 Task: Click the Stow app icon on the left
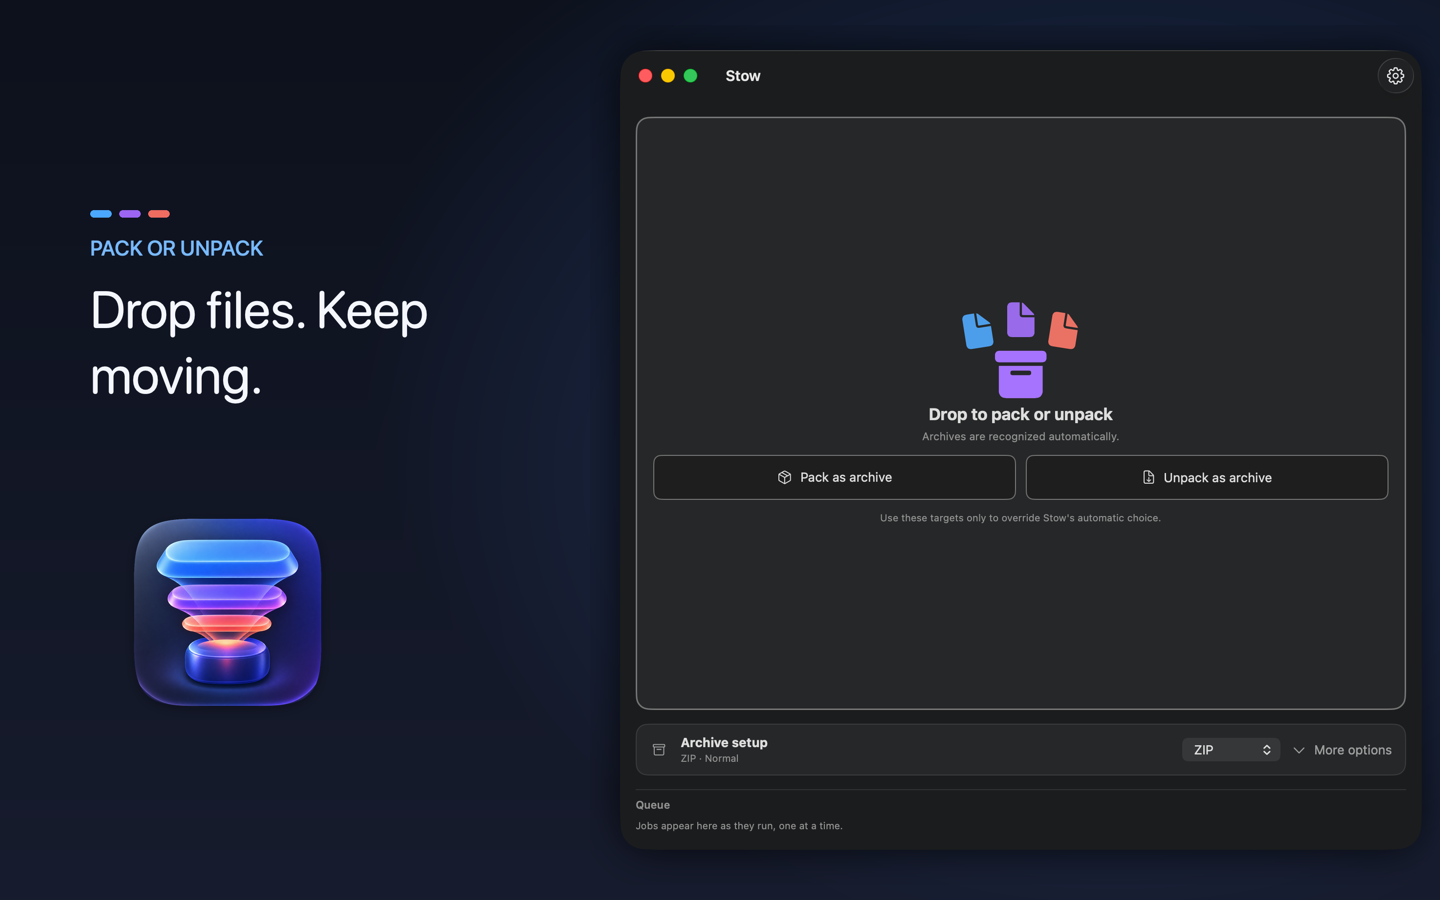coord(228,612)
